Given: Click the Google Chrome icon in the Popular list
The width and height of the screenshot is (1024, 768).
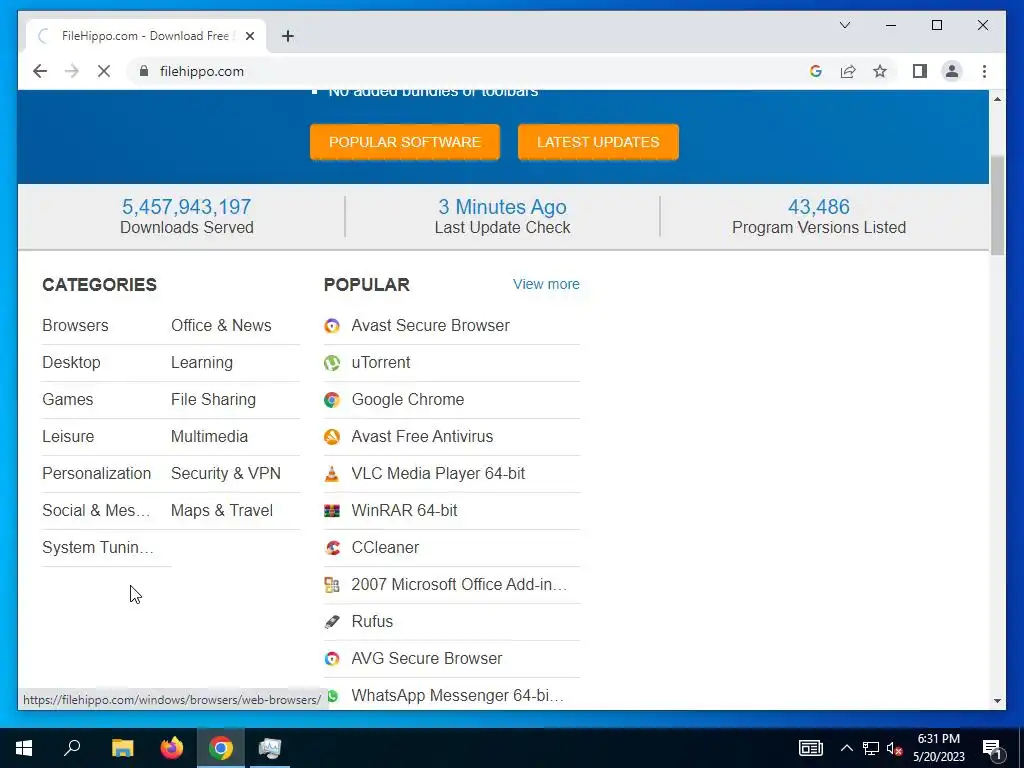Looking at the screenshot, I should pyautogui.click(x=332, y=400).
